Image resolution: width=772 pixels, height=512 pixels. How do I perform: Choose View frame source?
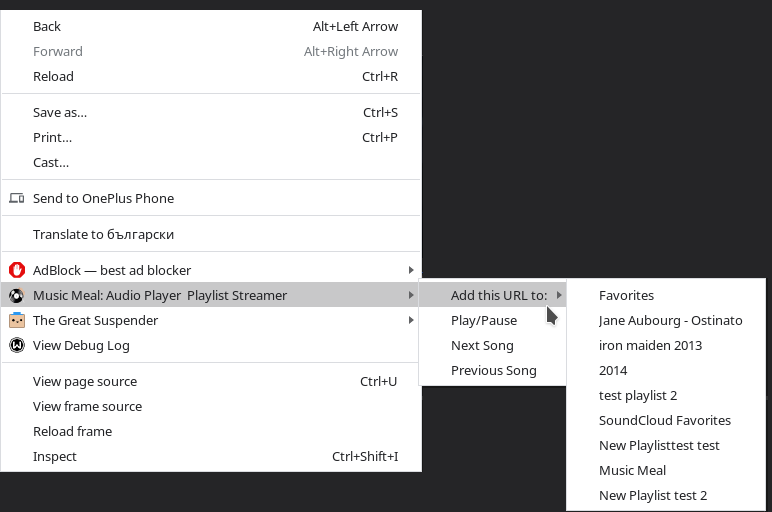pos(211,406)
